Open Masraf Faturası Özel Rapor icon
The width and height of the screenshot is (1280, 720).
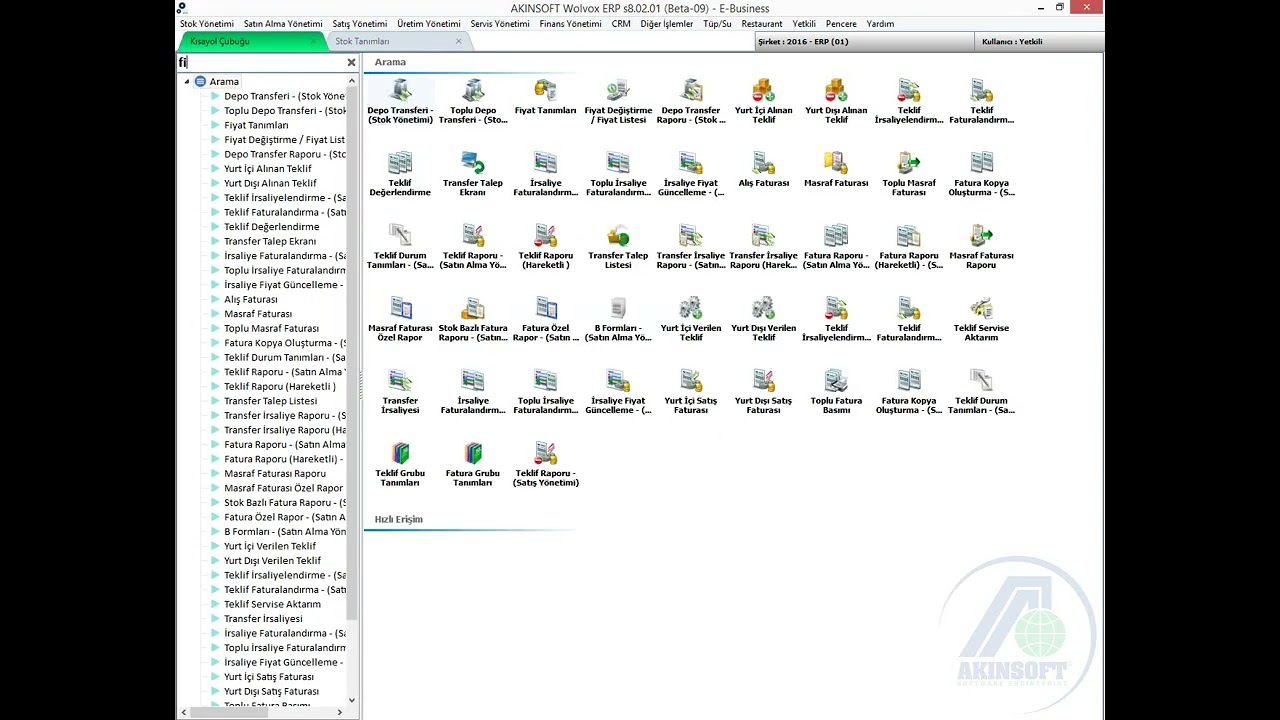click(x=400, y=320)
